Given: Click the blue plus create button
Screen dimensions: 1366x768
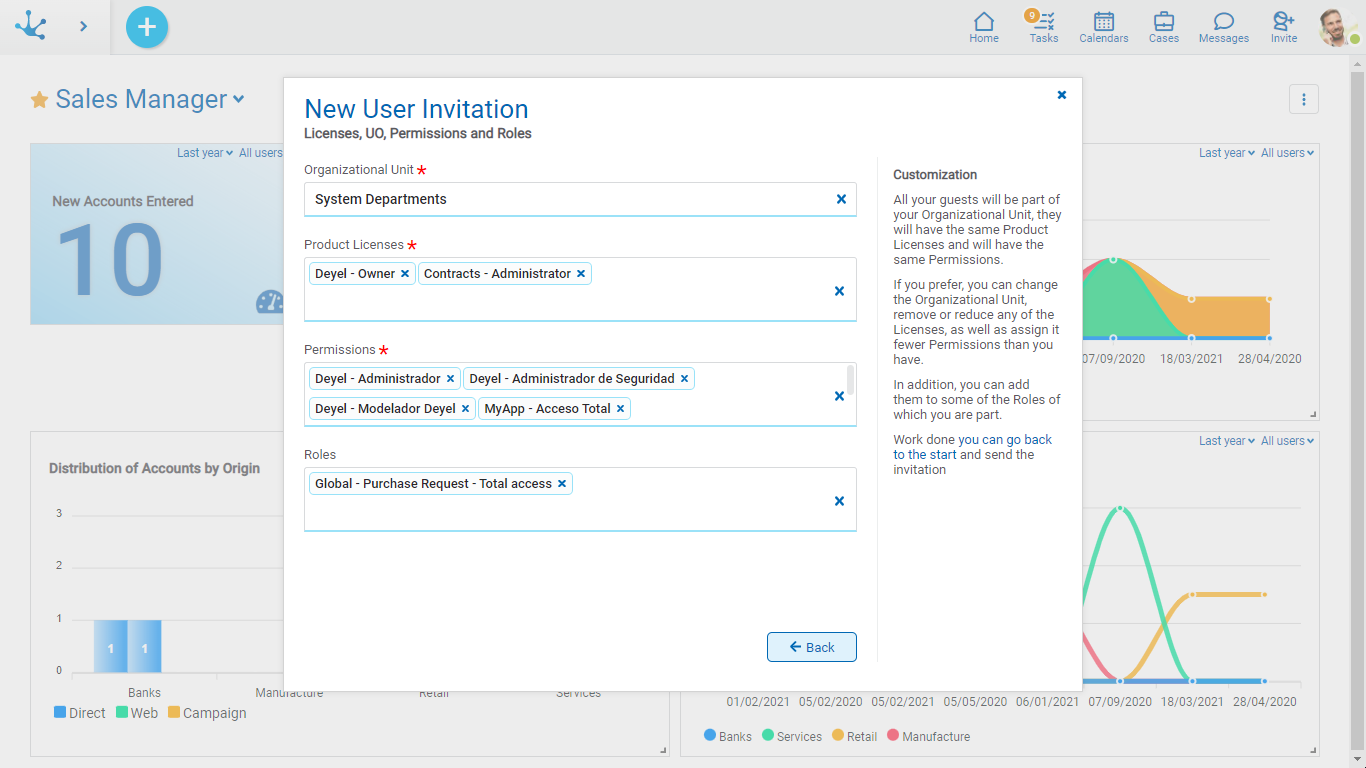Looking at the screenshot, I should click(x=147, y=27).
